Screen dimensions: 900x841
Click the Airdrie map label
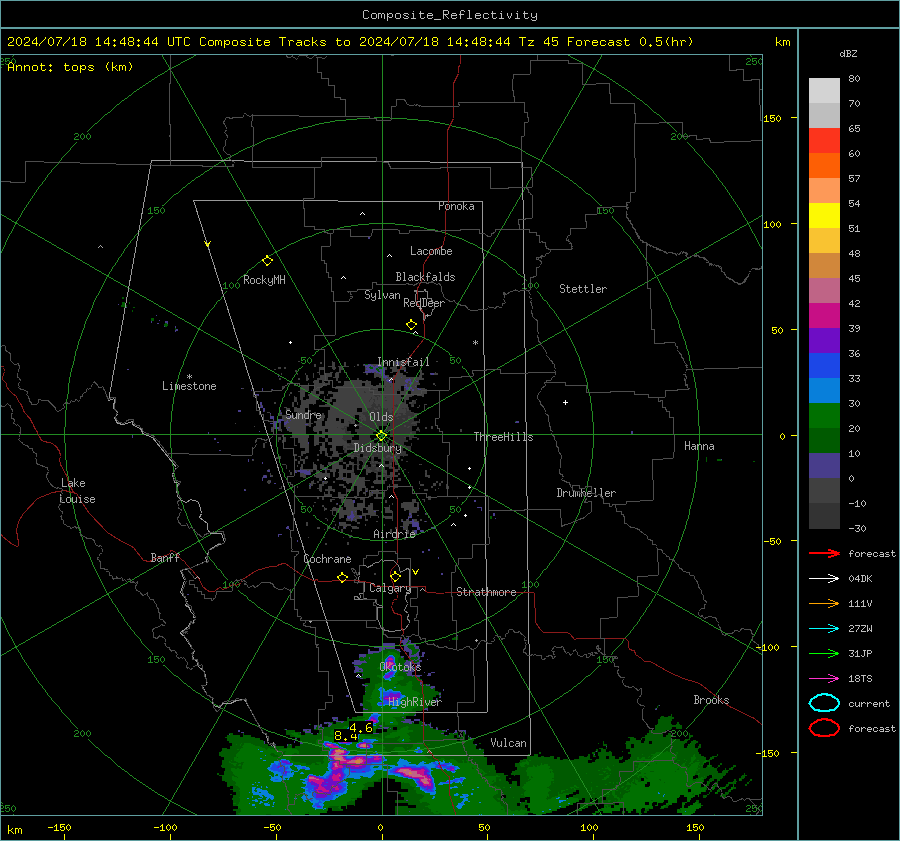394,534
